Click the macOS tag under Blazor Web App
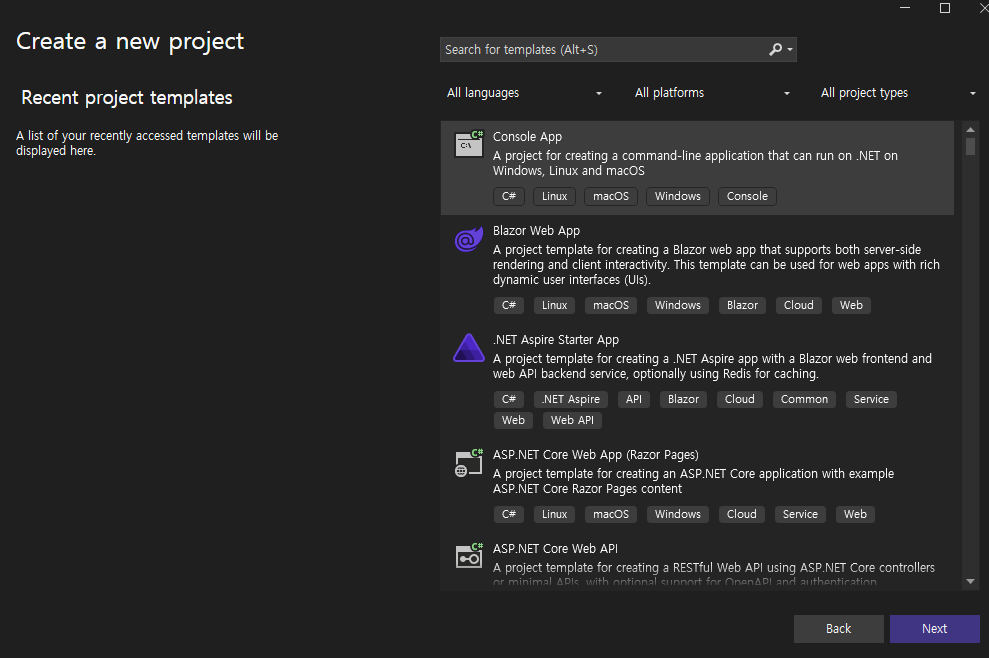The width and height of the screenshot is (989, 658). (611, 305)
